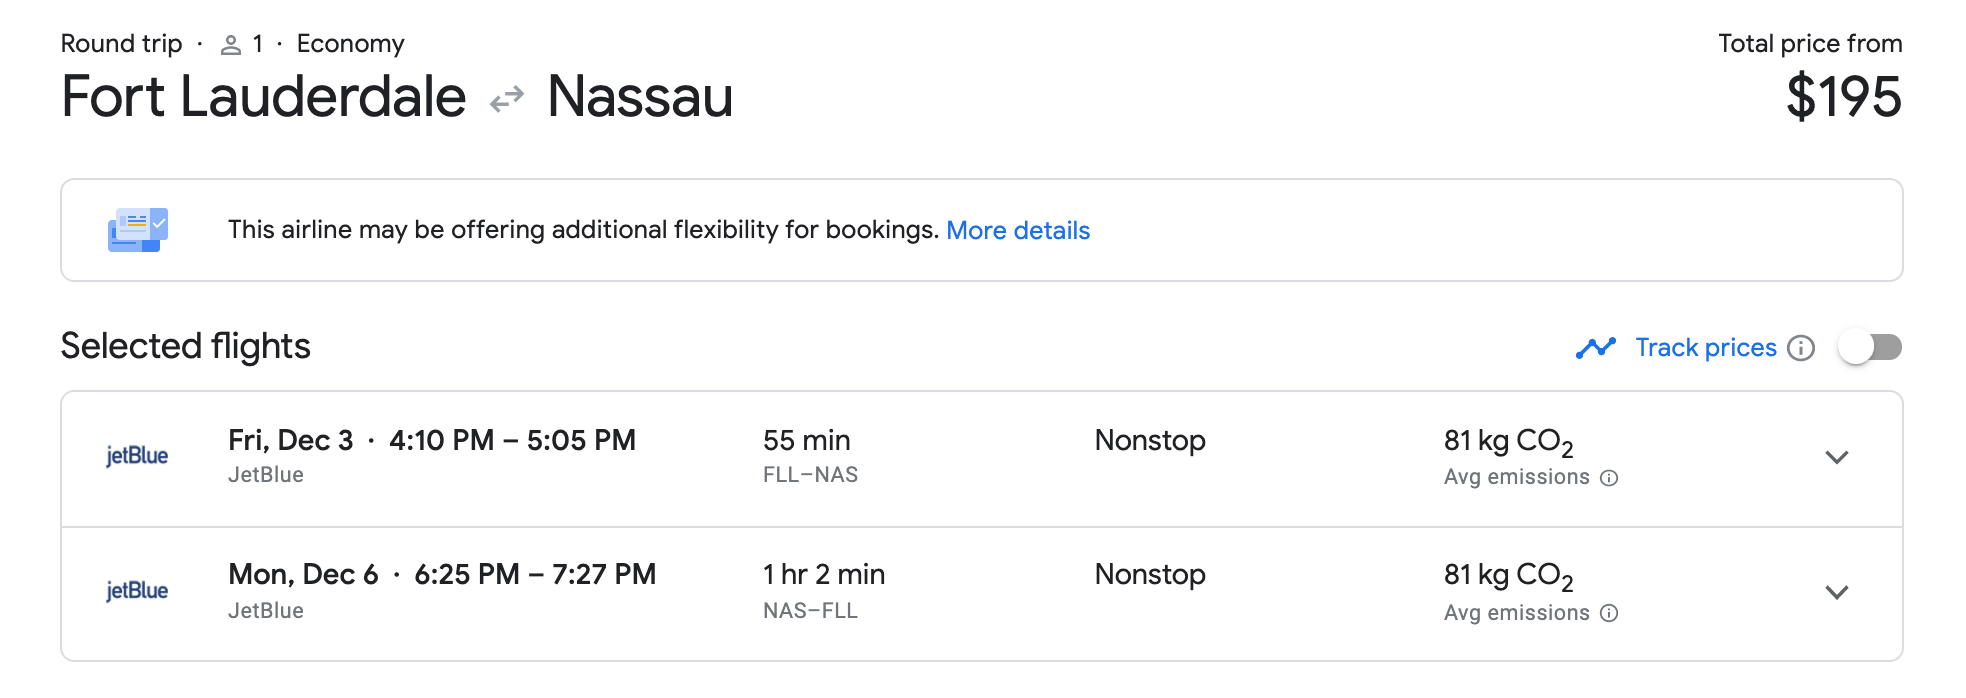1966x698 pixels.
Task: Open the More details link
Action: (x=1017, y=231)
